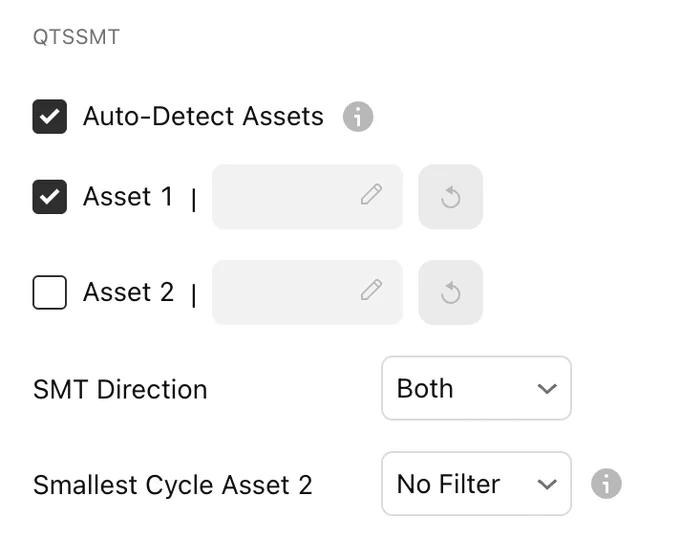Click the Asset 2 label

pos(128,292)
